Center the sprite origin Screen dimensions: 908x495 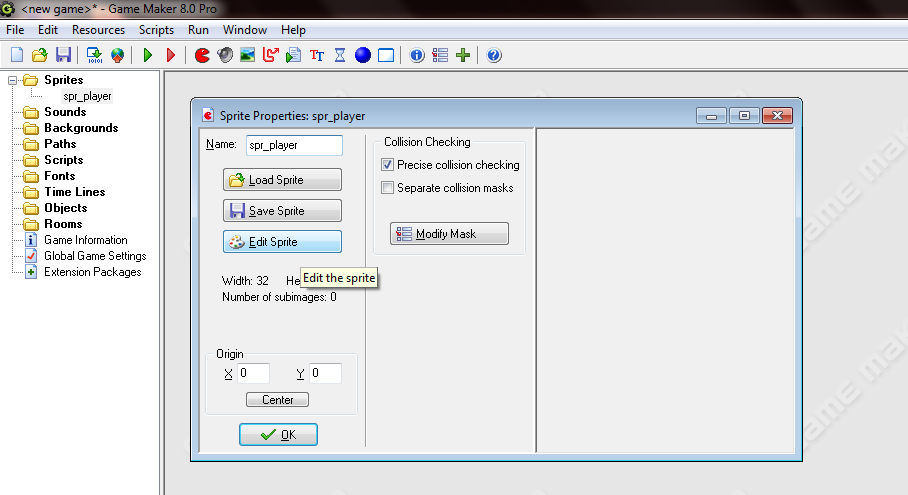pyautogui.click(x=277, y=399)
